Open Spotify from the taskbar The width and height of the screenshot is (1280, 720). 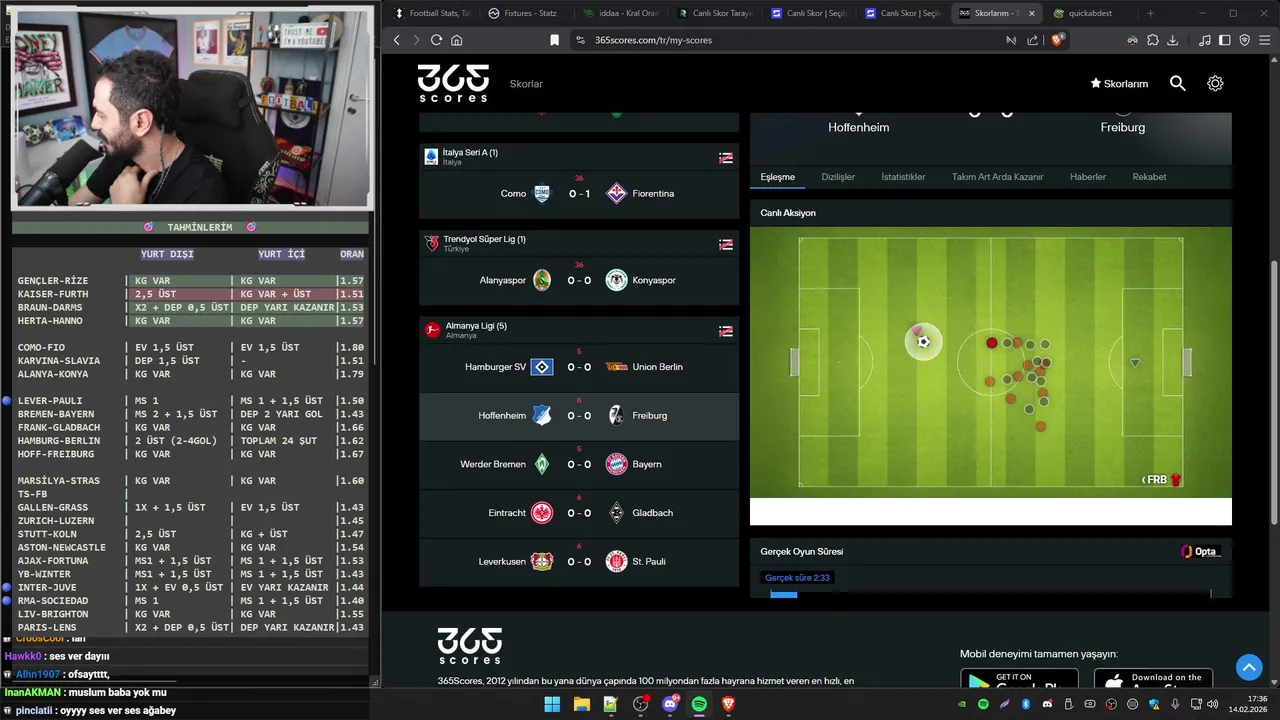699,704
